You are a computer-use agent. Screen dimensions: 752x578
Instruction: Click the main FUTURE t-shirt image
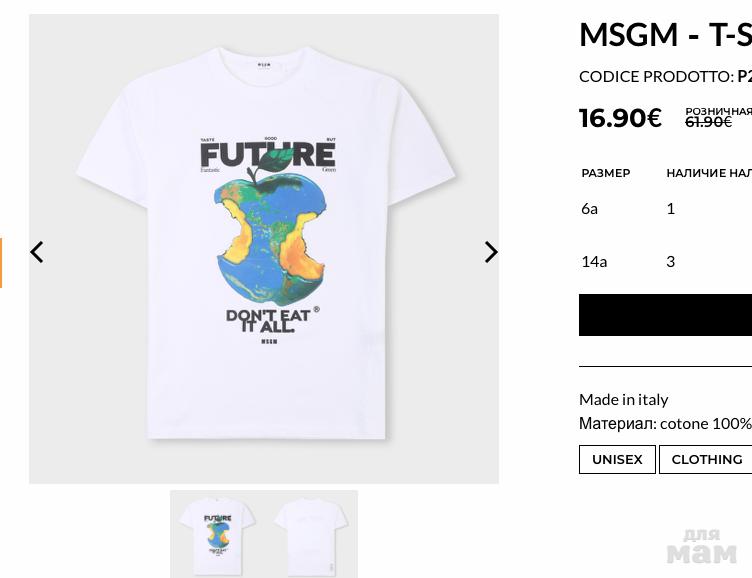(264, 248)
